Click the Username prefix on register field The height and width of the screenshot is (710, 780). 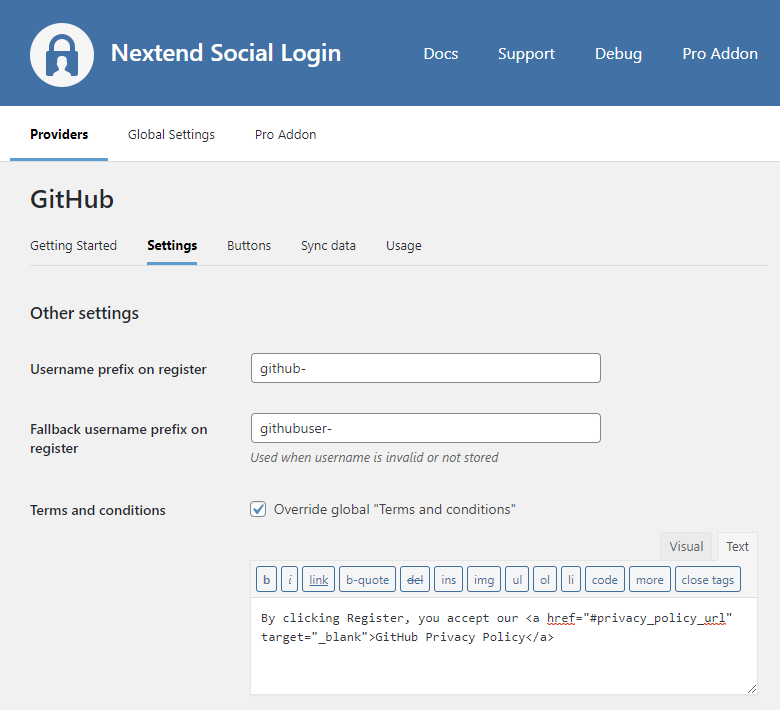point(425,368)
